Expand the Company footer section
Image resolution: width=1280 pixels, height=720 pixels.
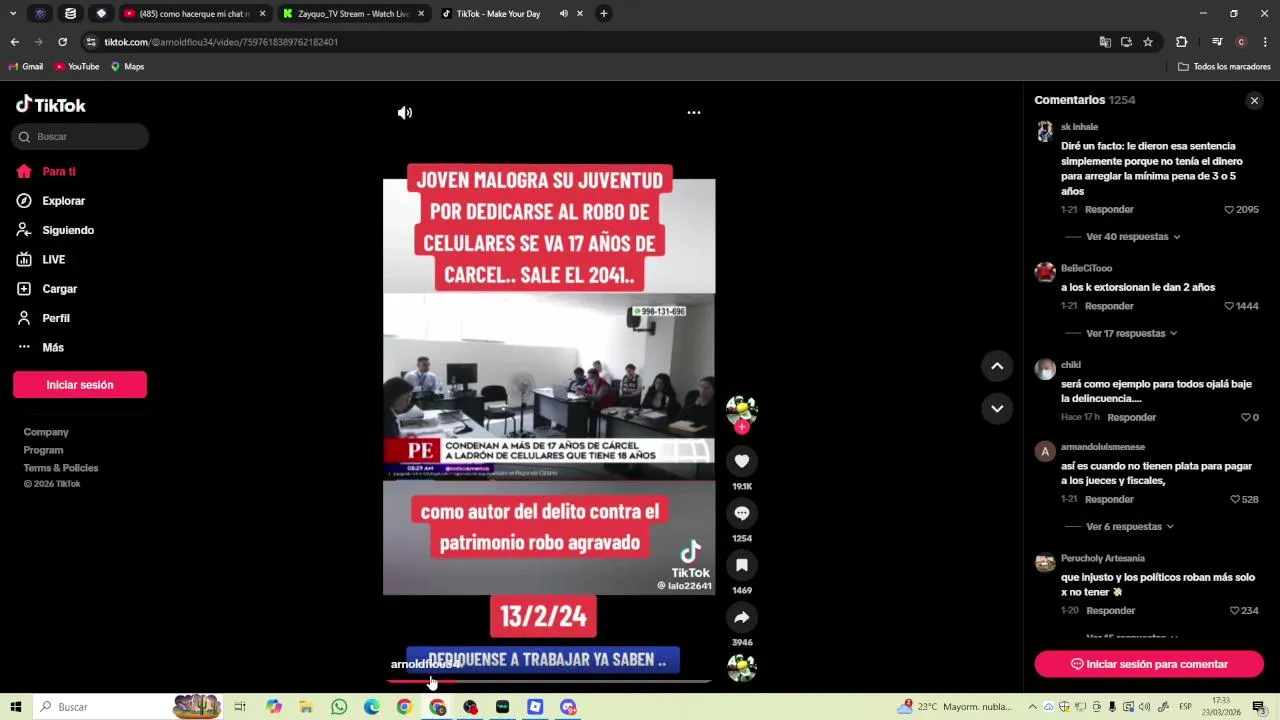pos(46,432)
